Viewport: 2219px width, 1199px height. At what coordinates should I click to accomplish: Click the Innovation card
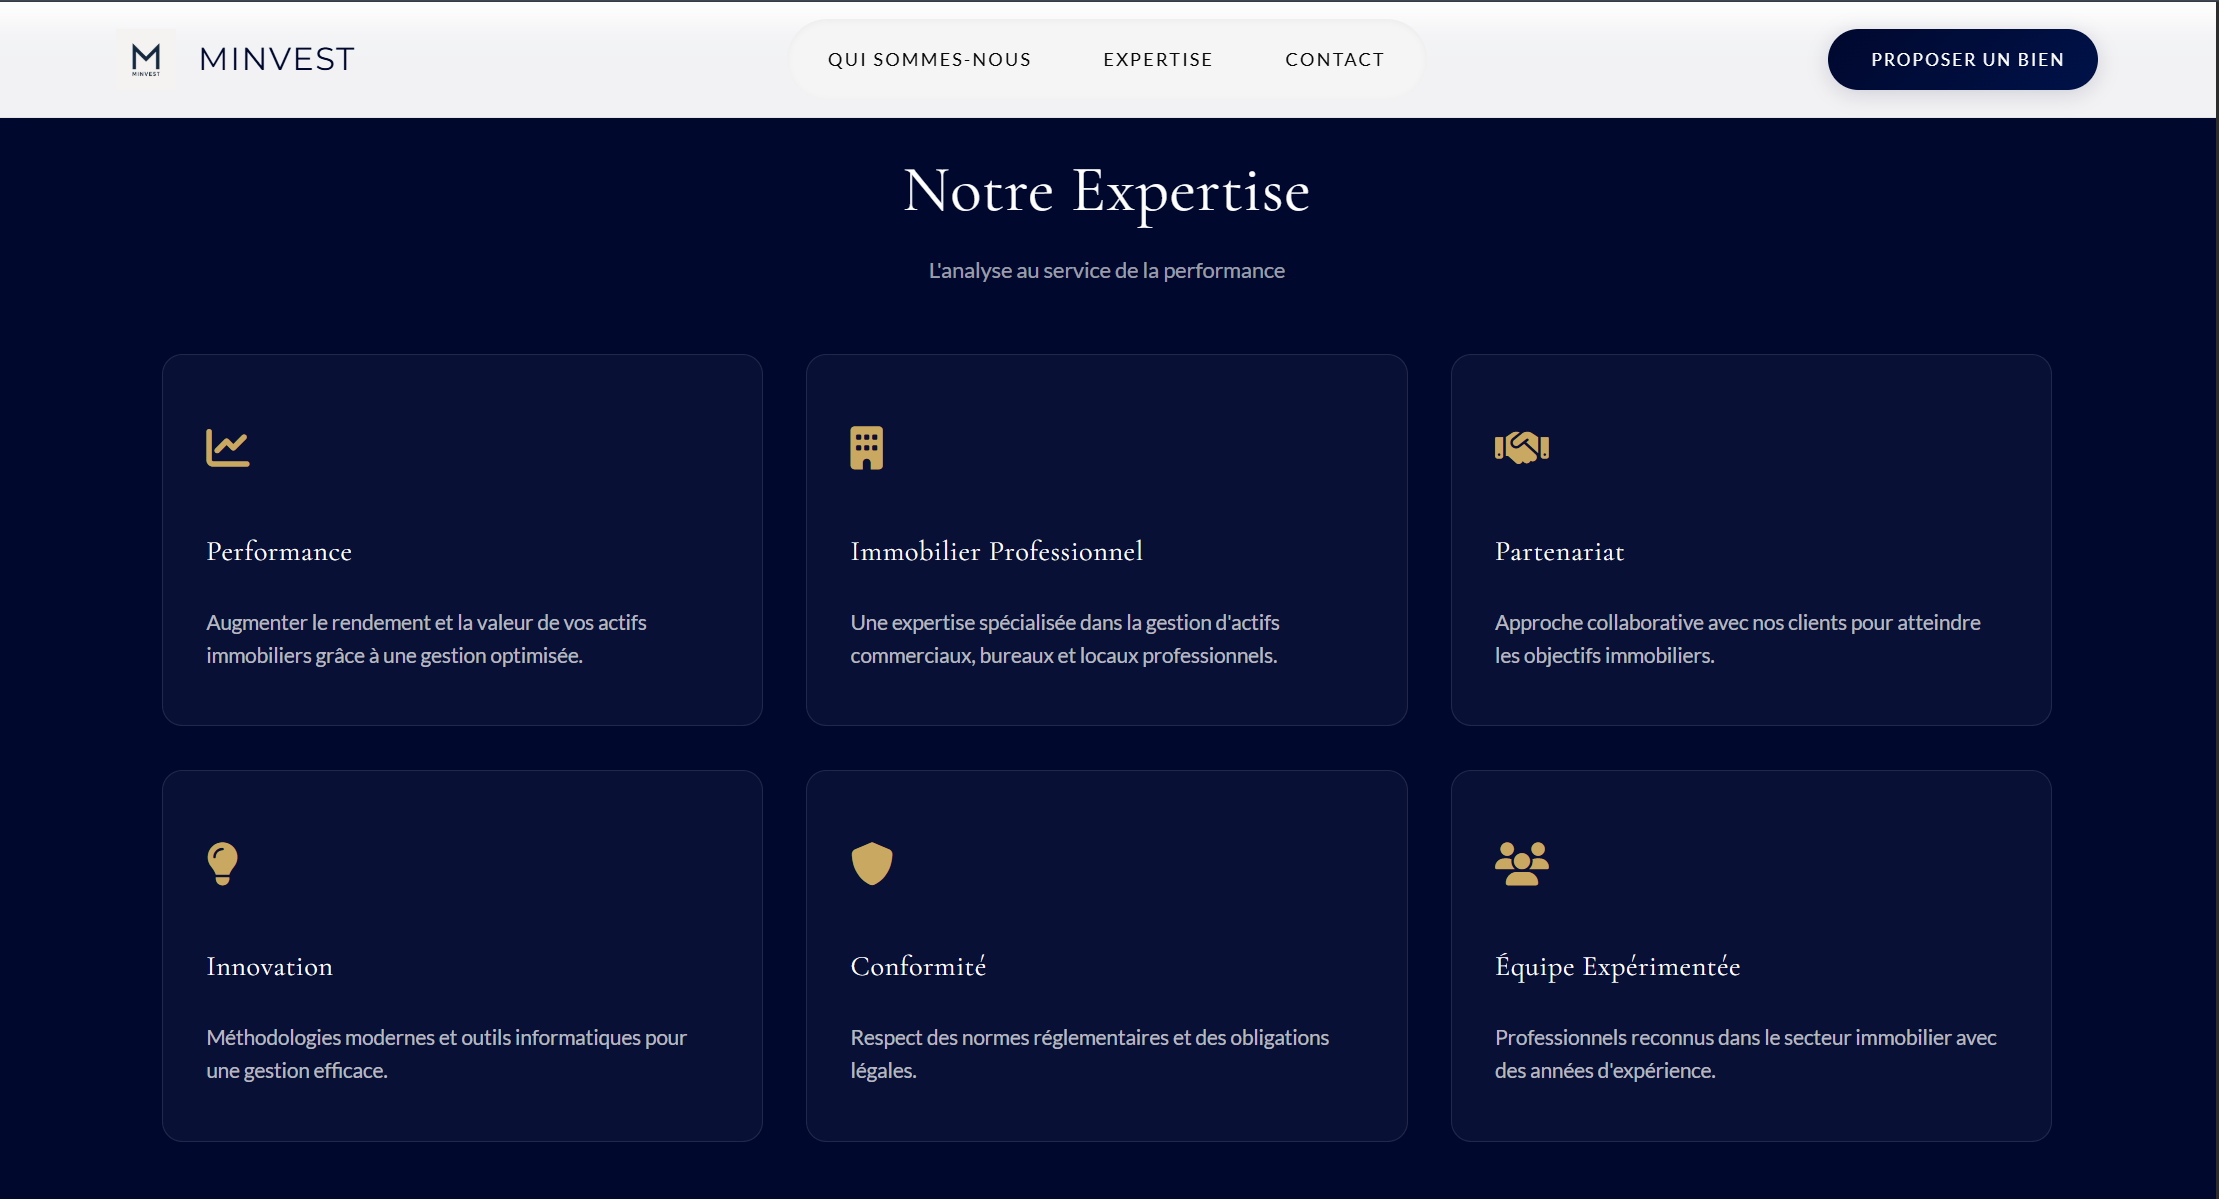(x=462, y=955)
